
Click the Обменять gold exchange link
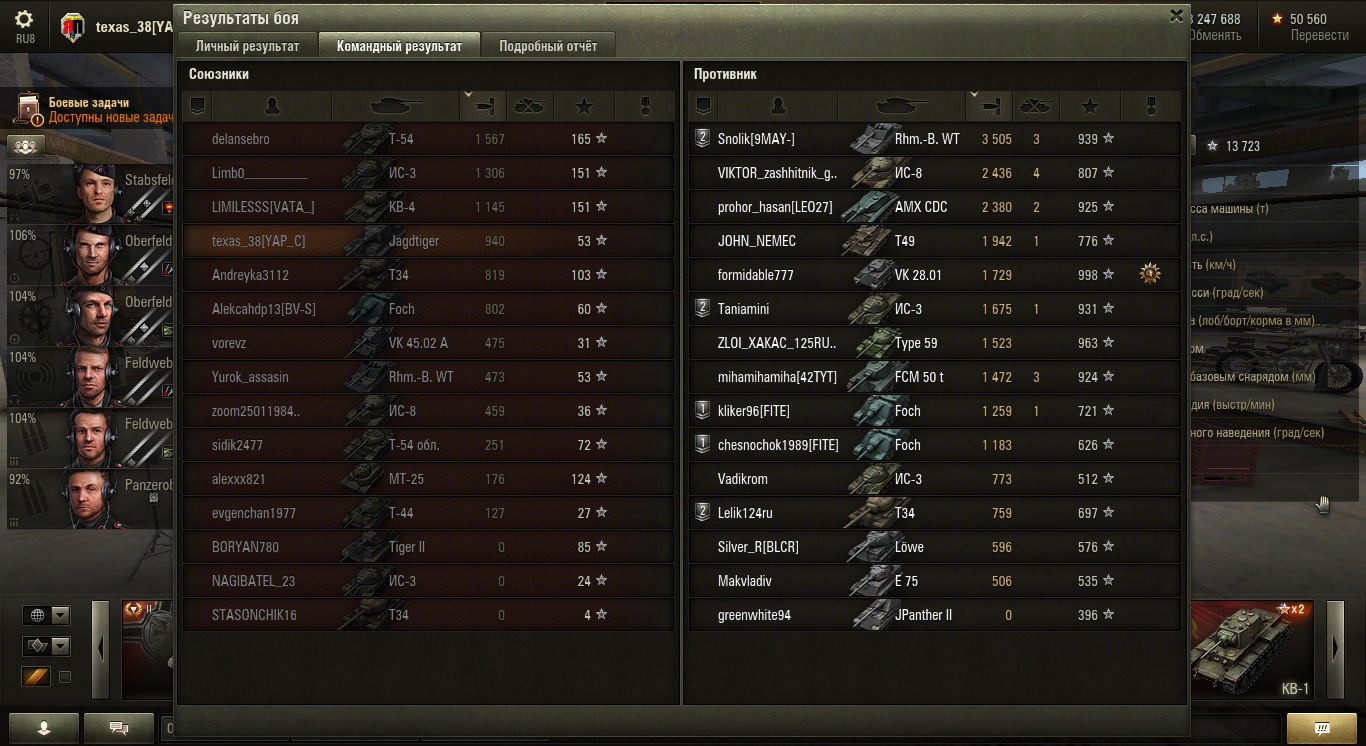[x=1213, y=35]
